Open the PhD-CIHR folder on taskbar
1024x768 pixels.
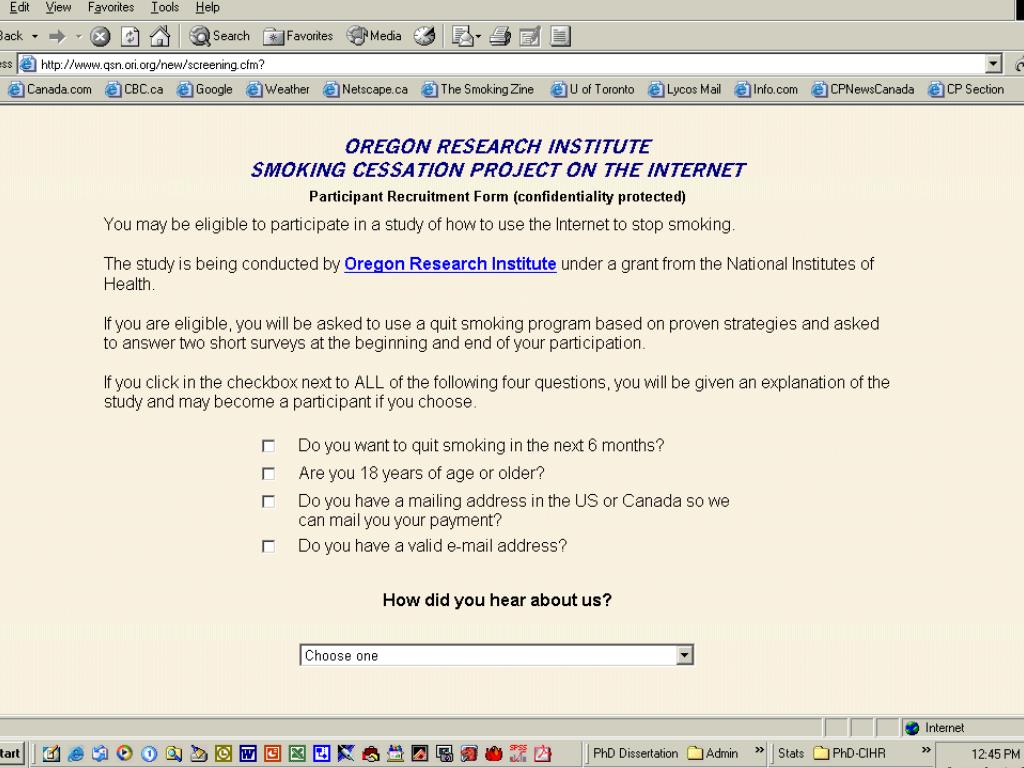pos(850,754)
